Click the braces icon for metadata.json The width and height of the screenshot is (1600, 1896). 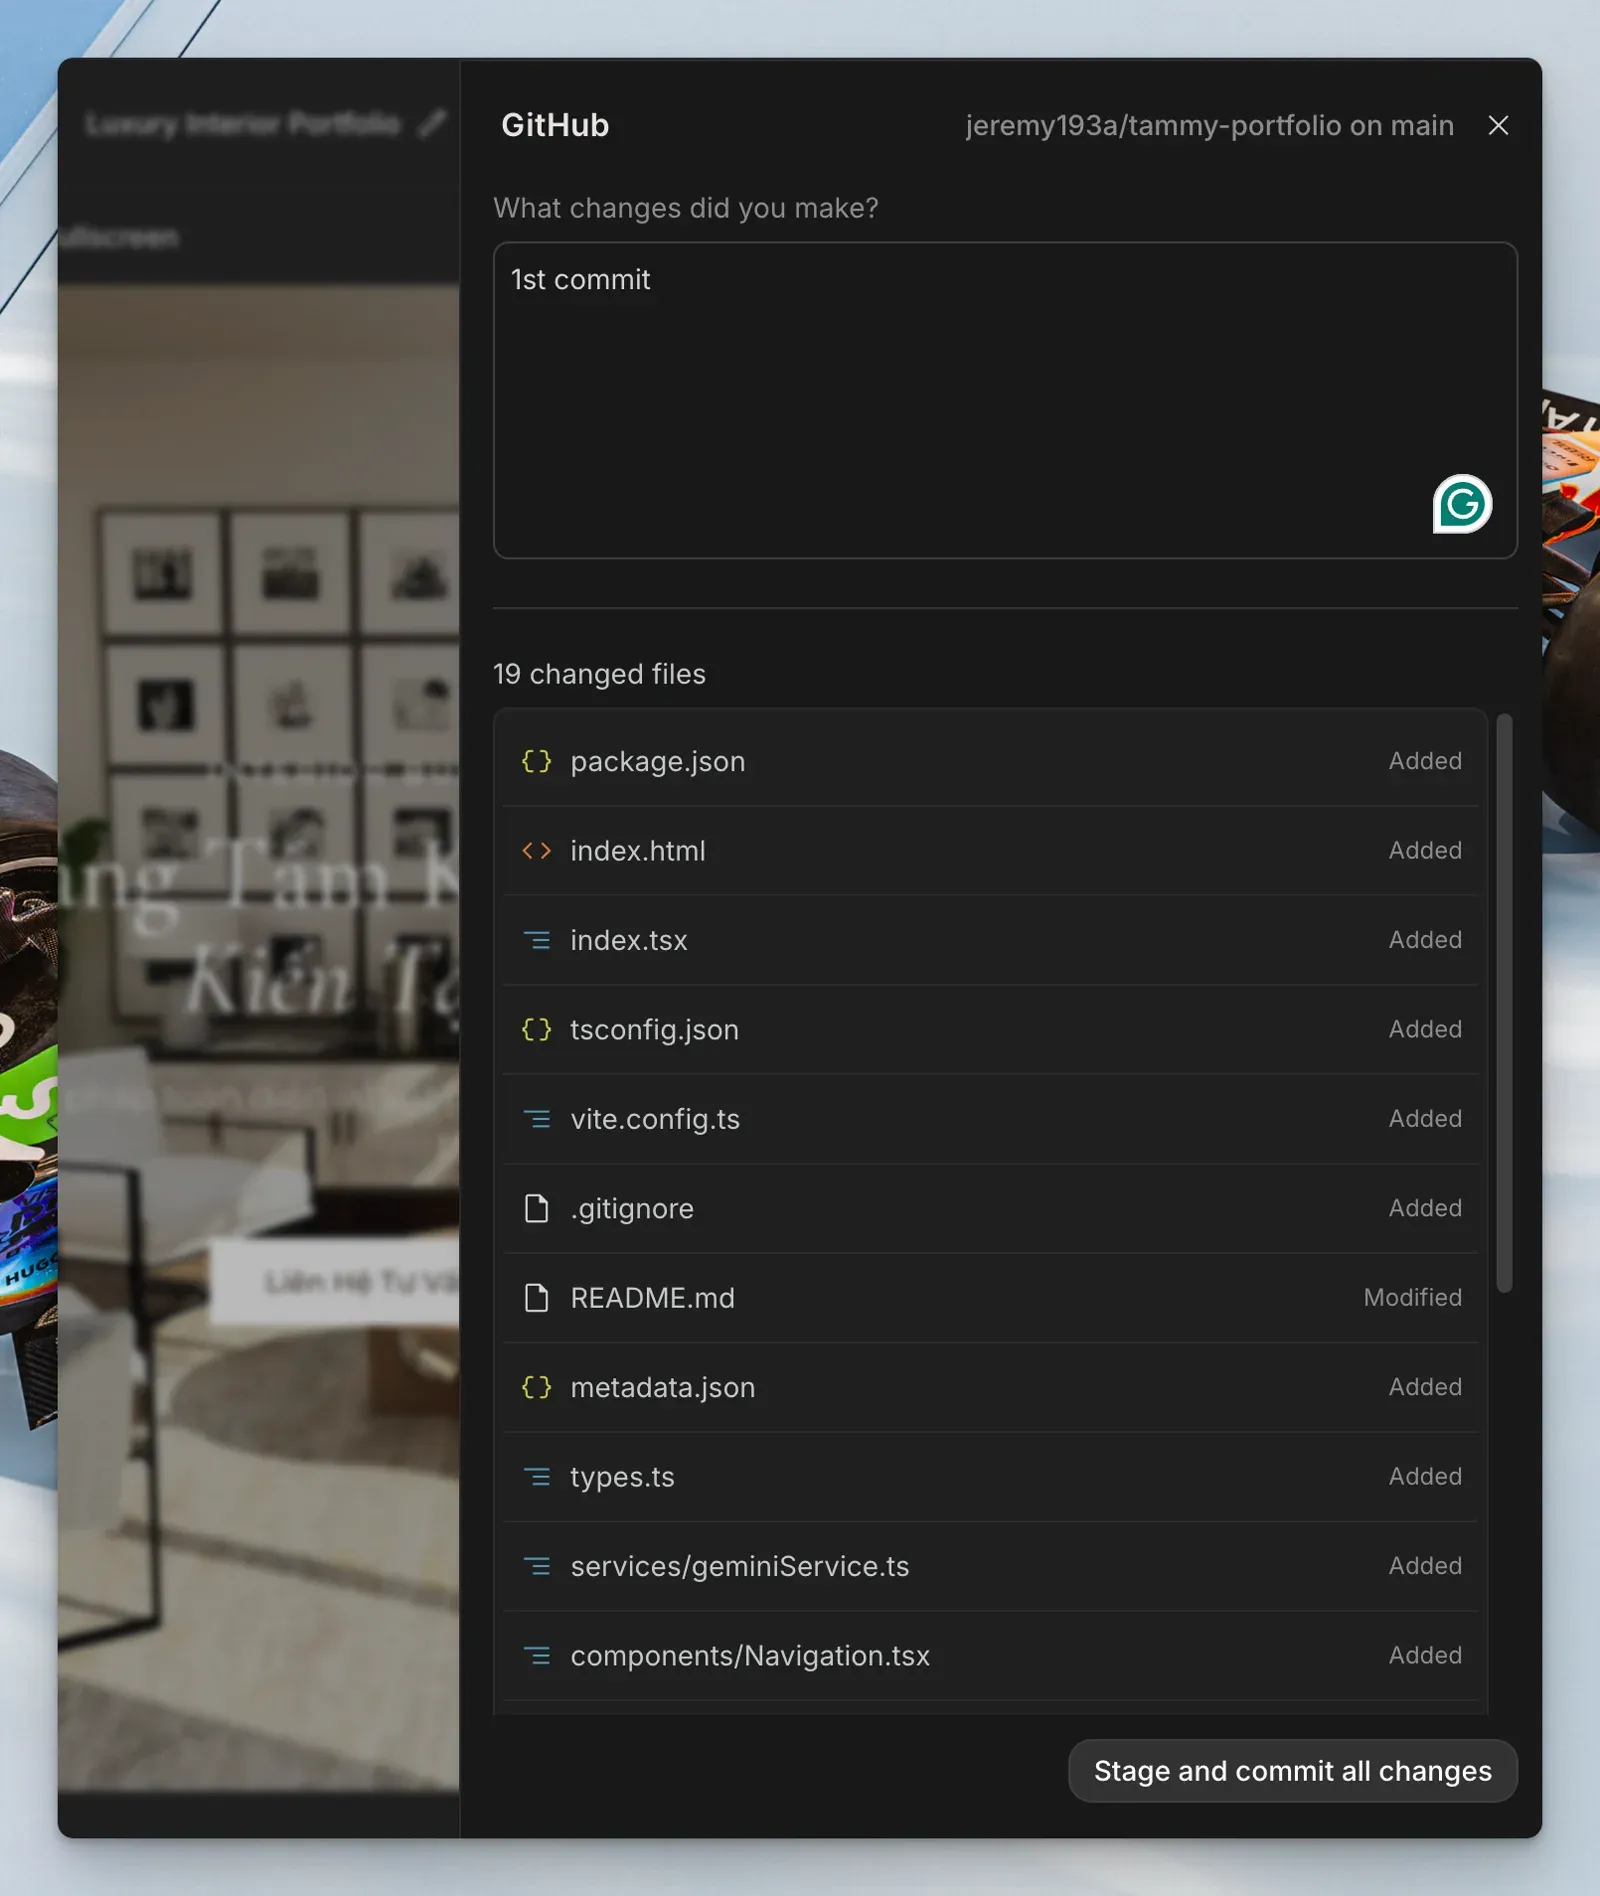[537, 1387]
